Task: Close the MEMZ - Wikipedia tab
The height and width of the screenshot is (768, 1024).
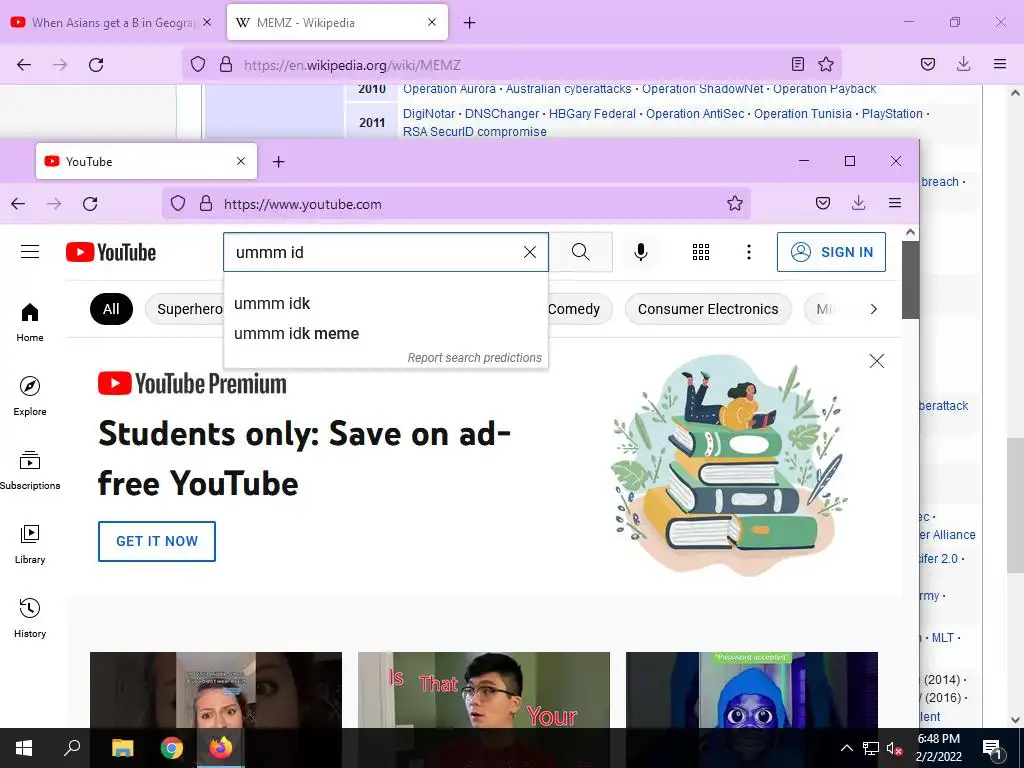Action: pos(432,23)
